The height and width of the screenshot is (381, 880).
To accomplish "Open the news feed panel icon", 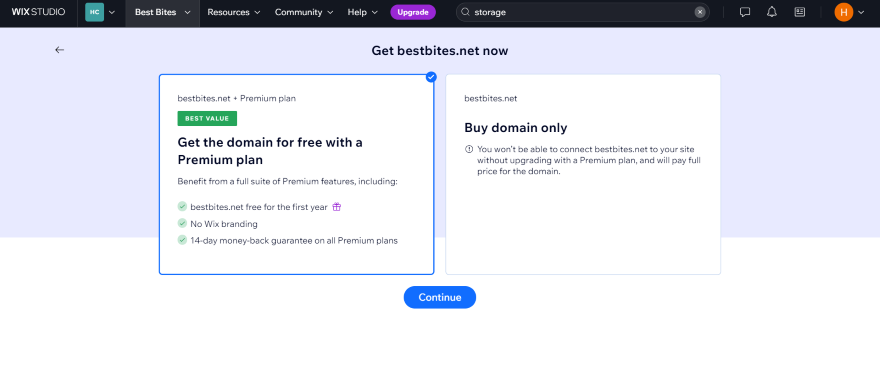I will 799,12.
